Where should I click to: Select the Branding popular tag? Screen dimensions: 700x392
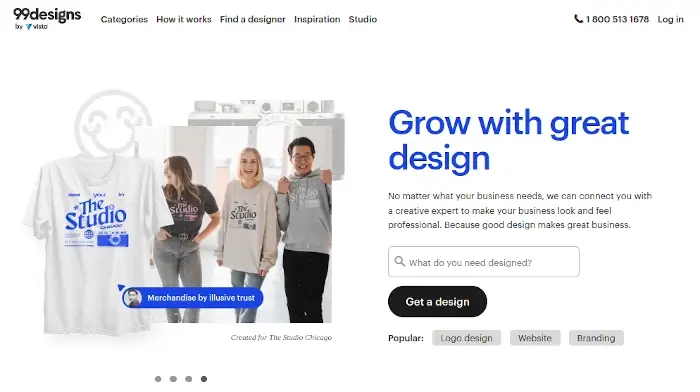point(596,338)
